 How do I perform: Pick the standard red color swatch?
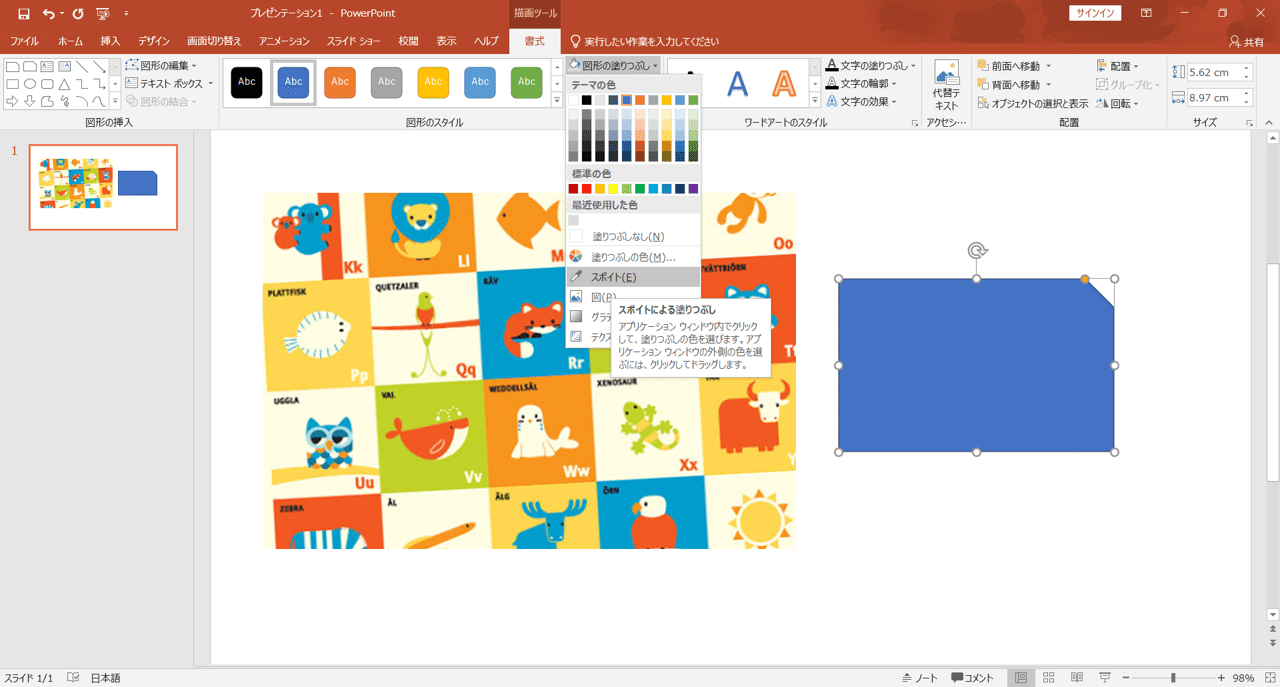coord(587,189)
